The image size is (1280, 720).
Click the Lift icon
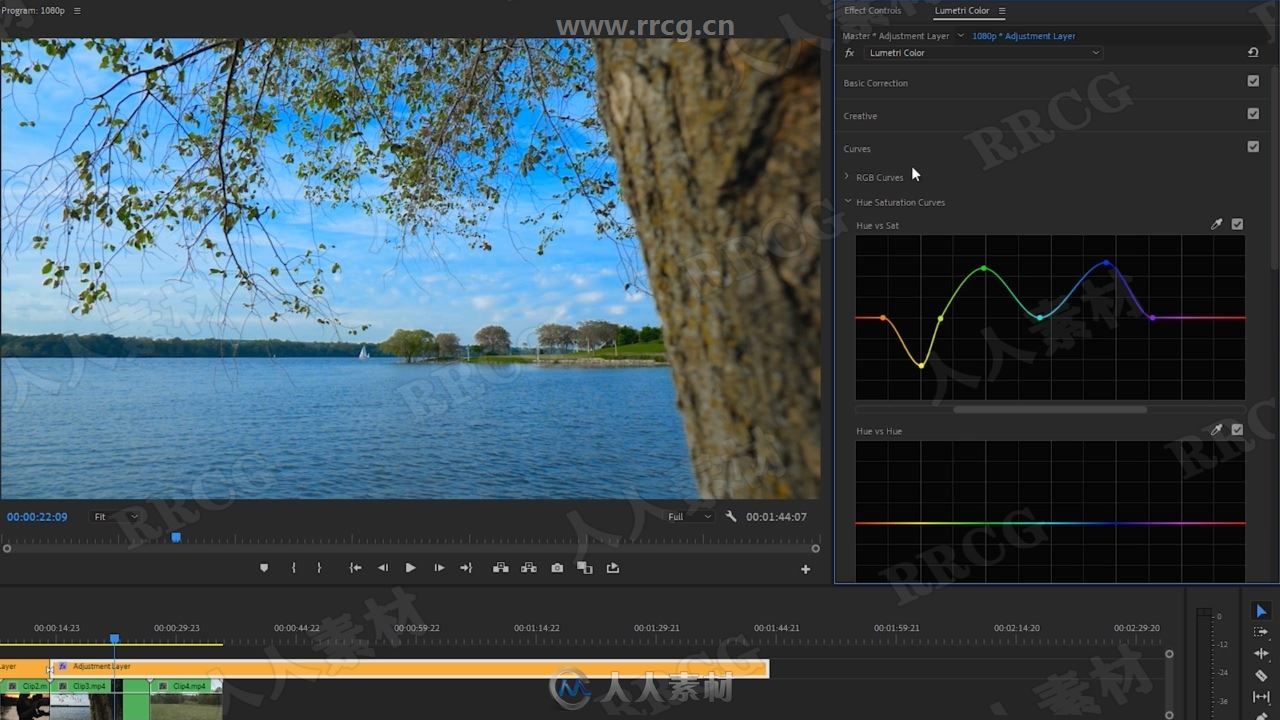(x=501, y=568)
